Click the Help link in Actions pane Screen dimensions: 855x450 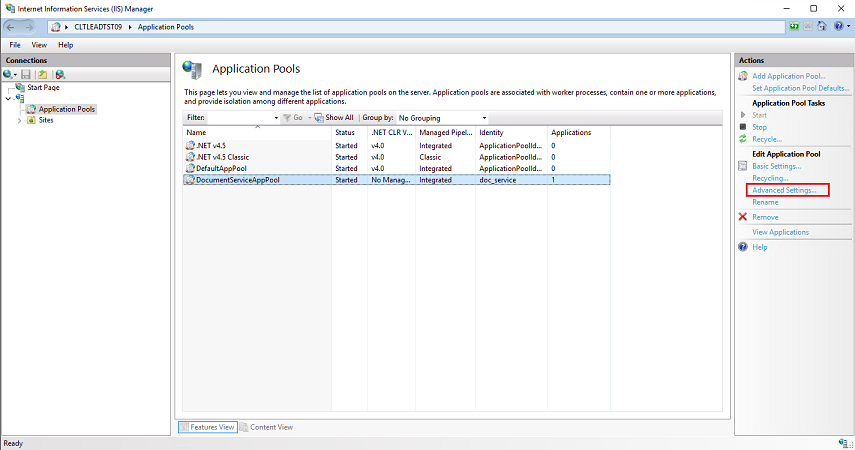760,247
